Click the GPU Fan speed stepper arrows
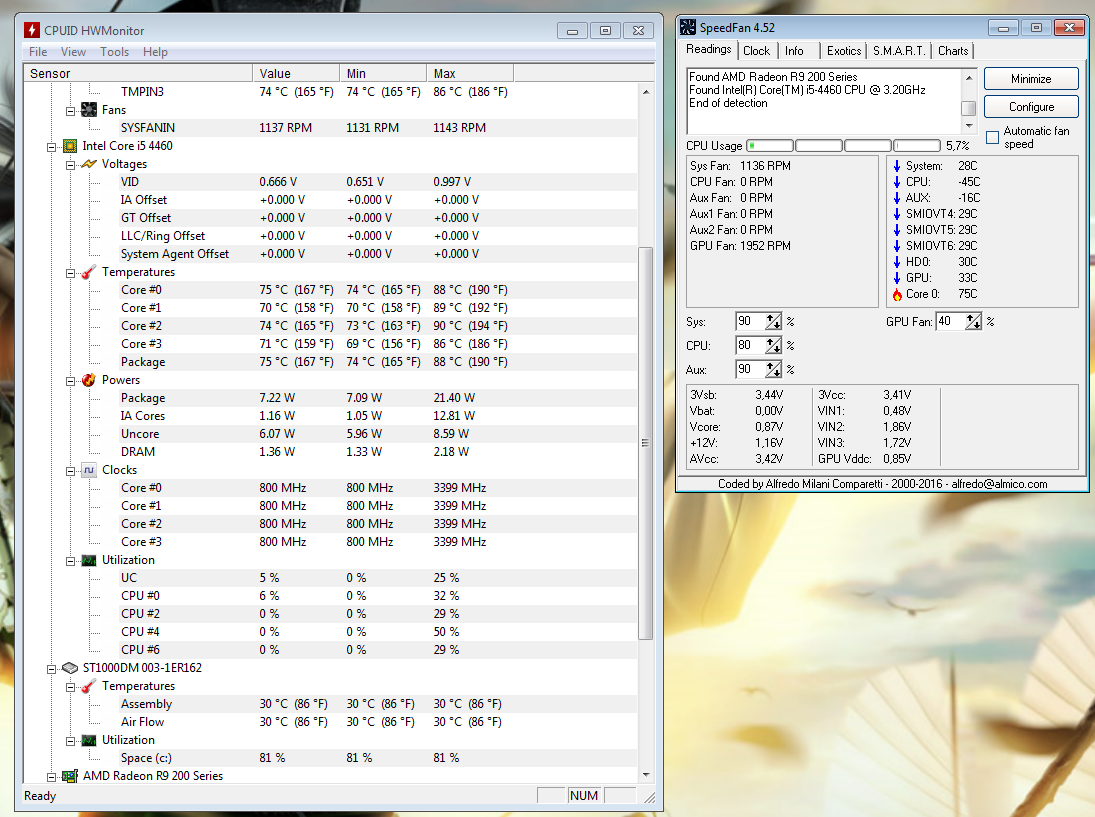Screen dimensions: 1095x817 [x=973, y=321]
